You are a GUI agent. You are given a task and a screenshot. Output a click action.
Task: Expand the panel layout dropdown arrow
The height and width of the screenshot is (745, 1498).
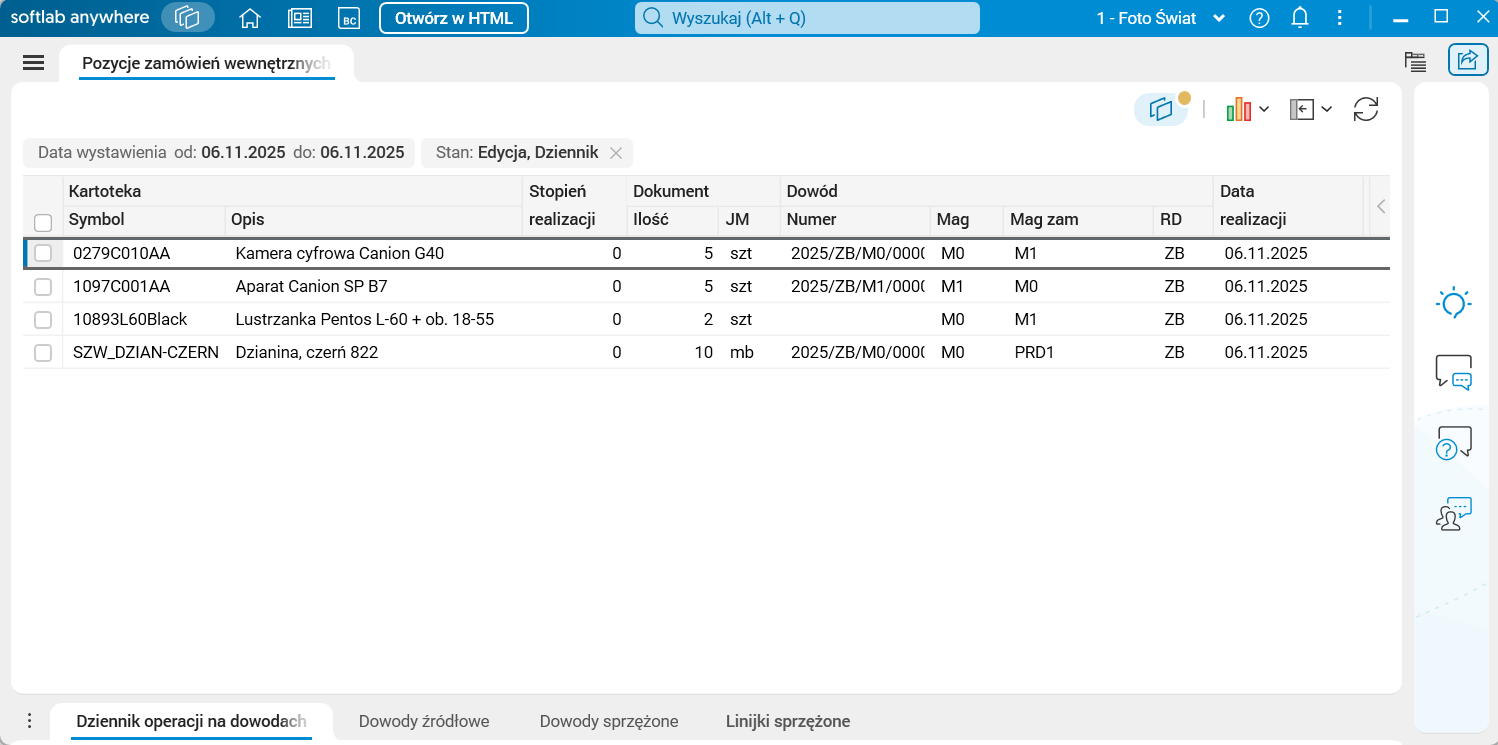(x=1327, y=109)
